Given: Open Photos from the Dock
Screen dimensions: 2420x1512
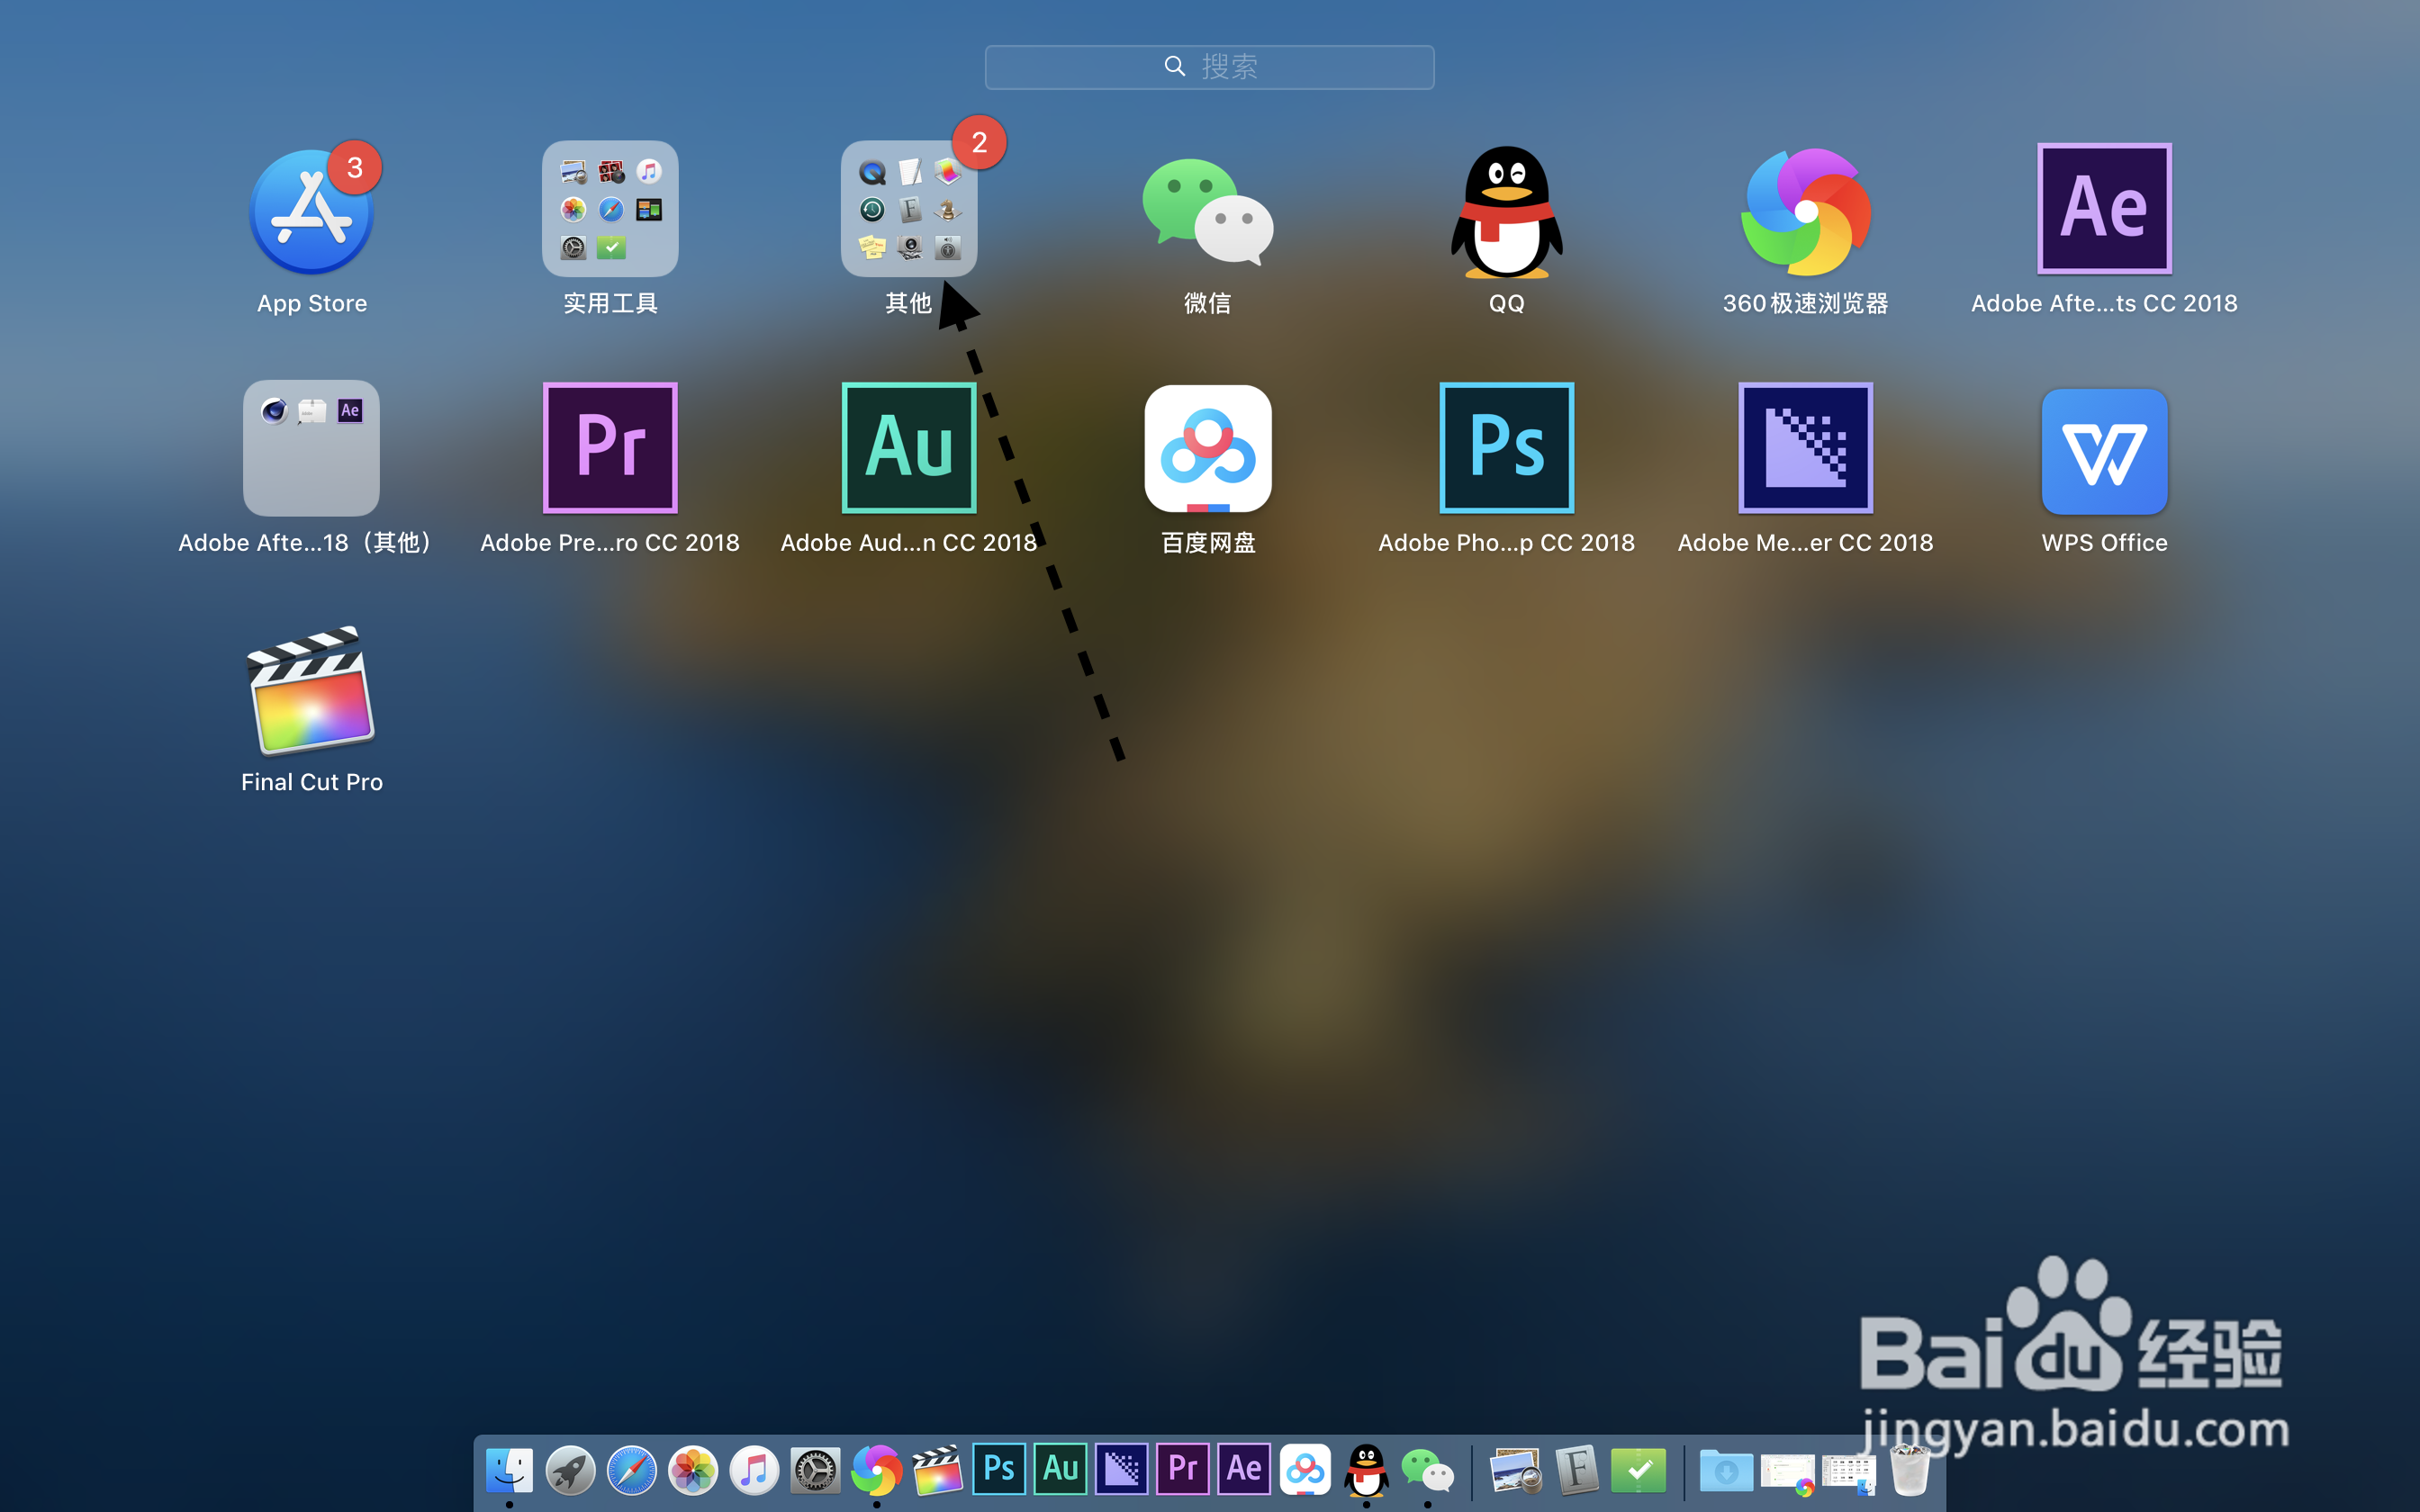Looking at the screenshot, I should tap(693, 1470).
